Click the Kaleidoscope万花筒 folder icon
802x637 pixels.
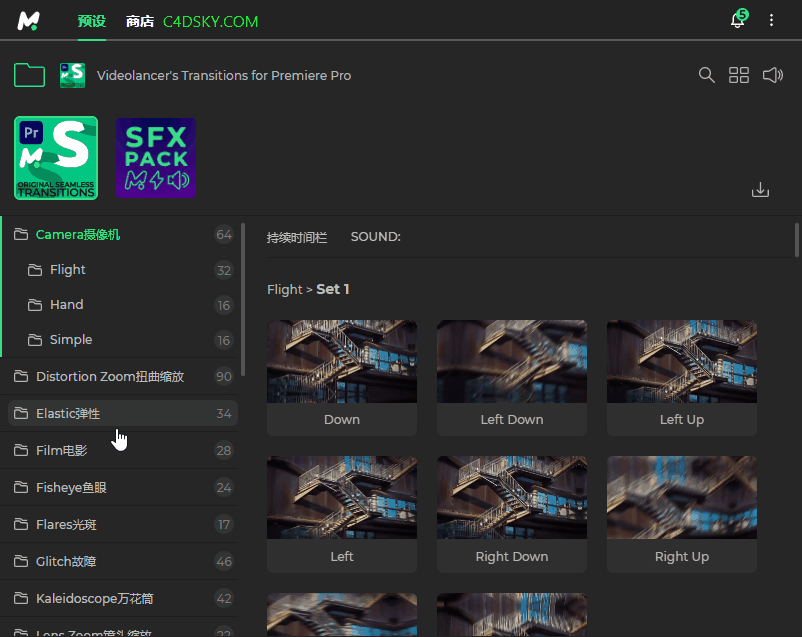click(x=21, y=598)
